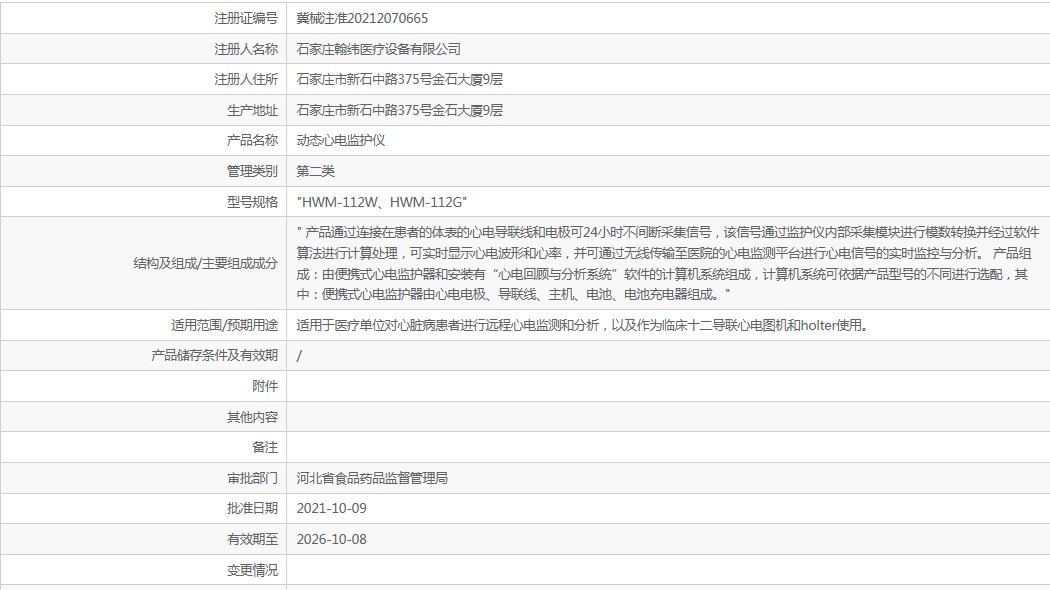Click the label 产品名称
Viewport: 1050px width, 590px height.
pos(252,141)
